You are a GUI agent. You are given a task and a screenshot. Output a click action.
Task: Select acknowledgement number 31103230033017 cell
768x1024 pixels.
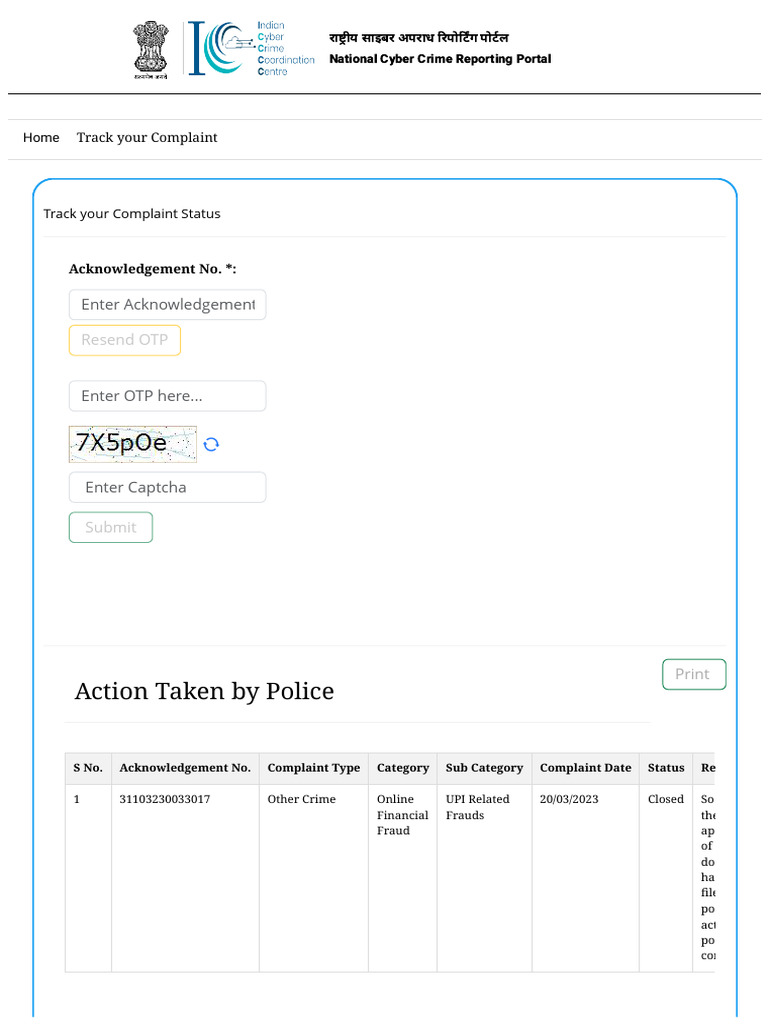pyautogui.click(x=165, y=799)
